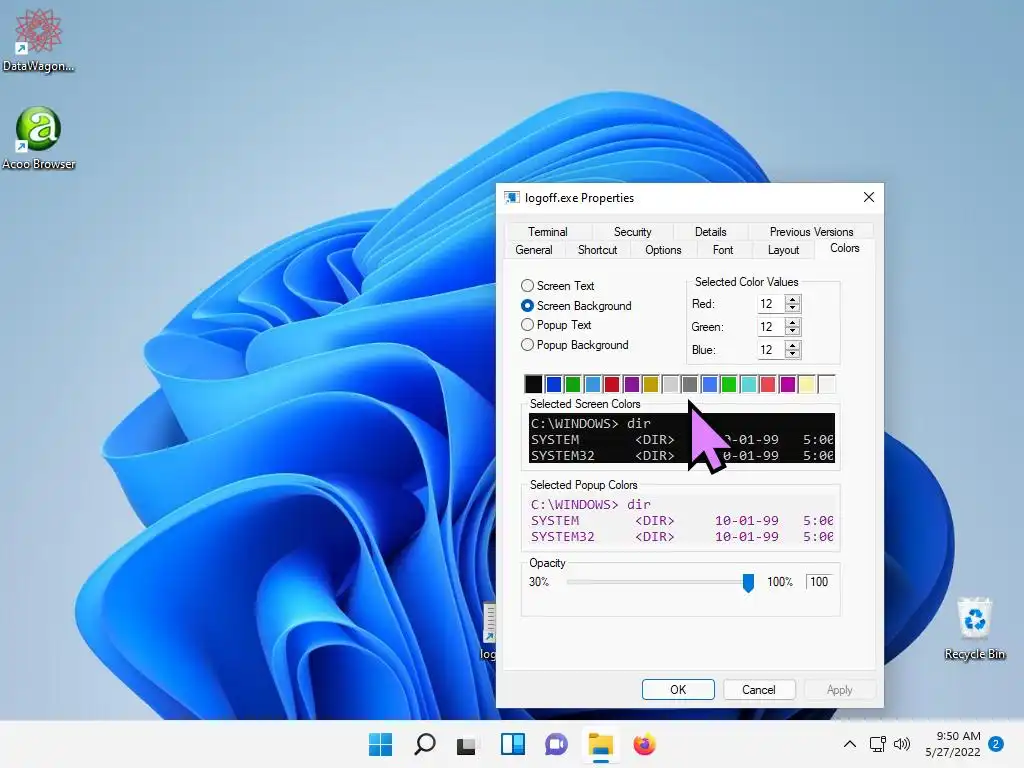Screen dimensions: 1024x768
Task: Pick the pale yellow color swatch
Action: point(807,384)
